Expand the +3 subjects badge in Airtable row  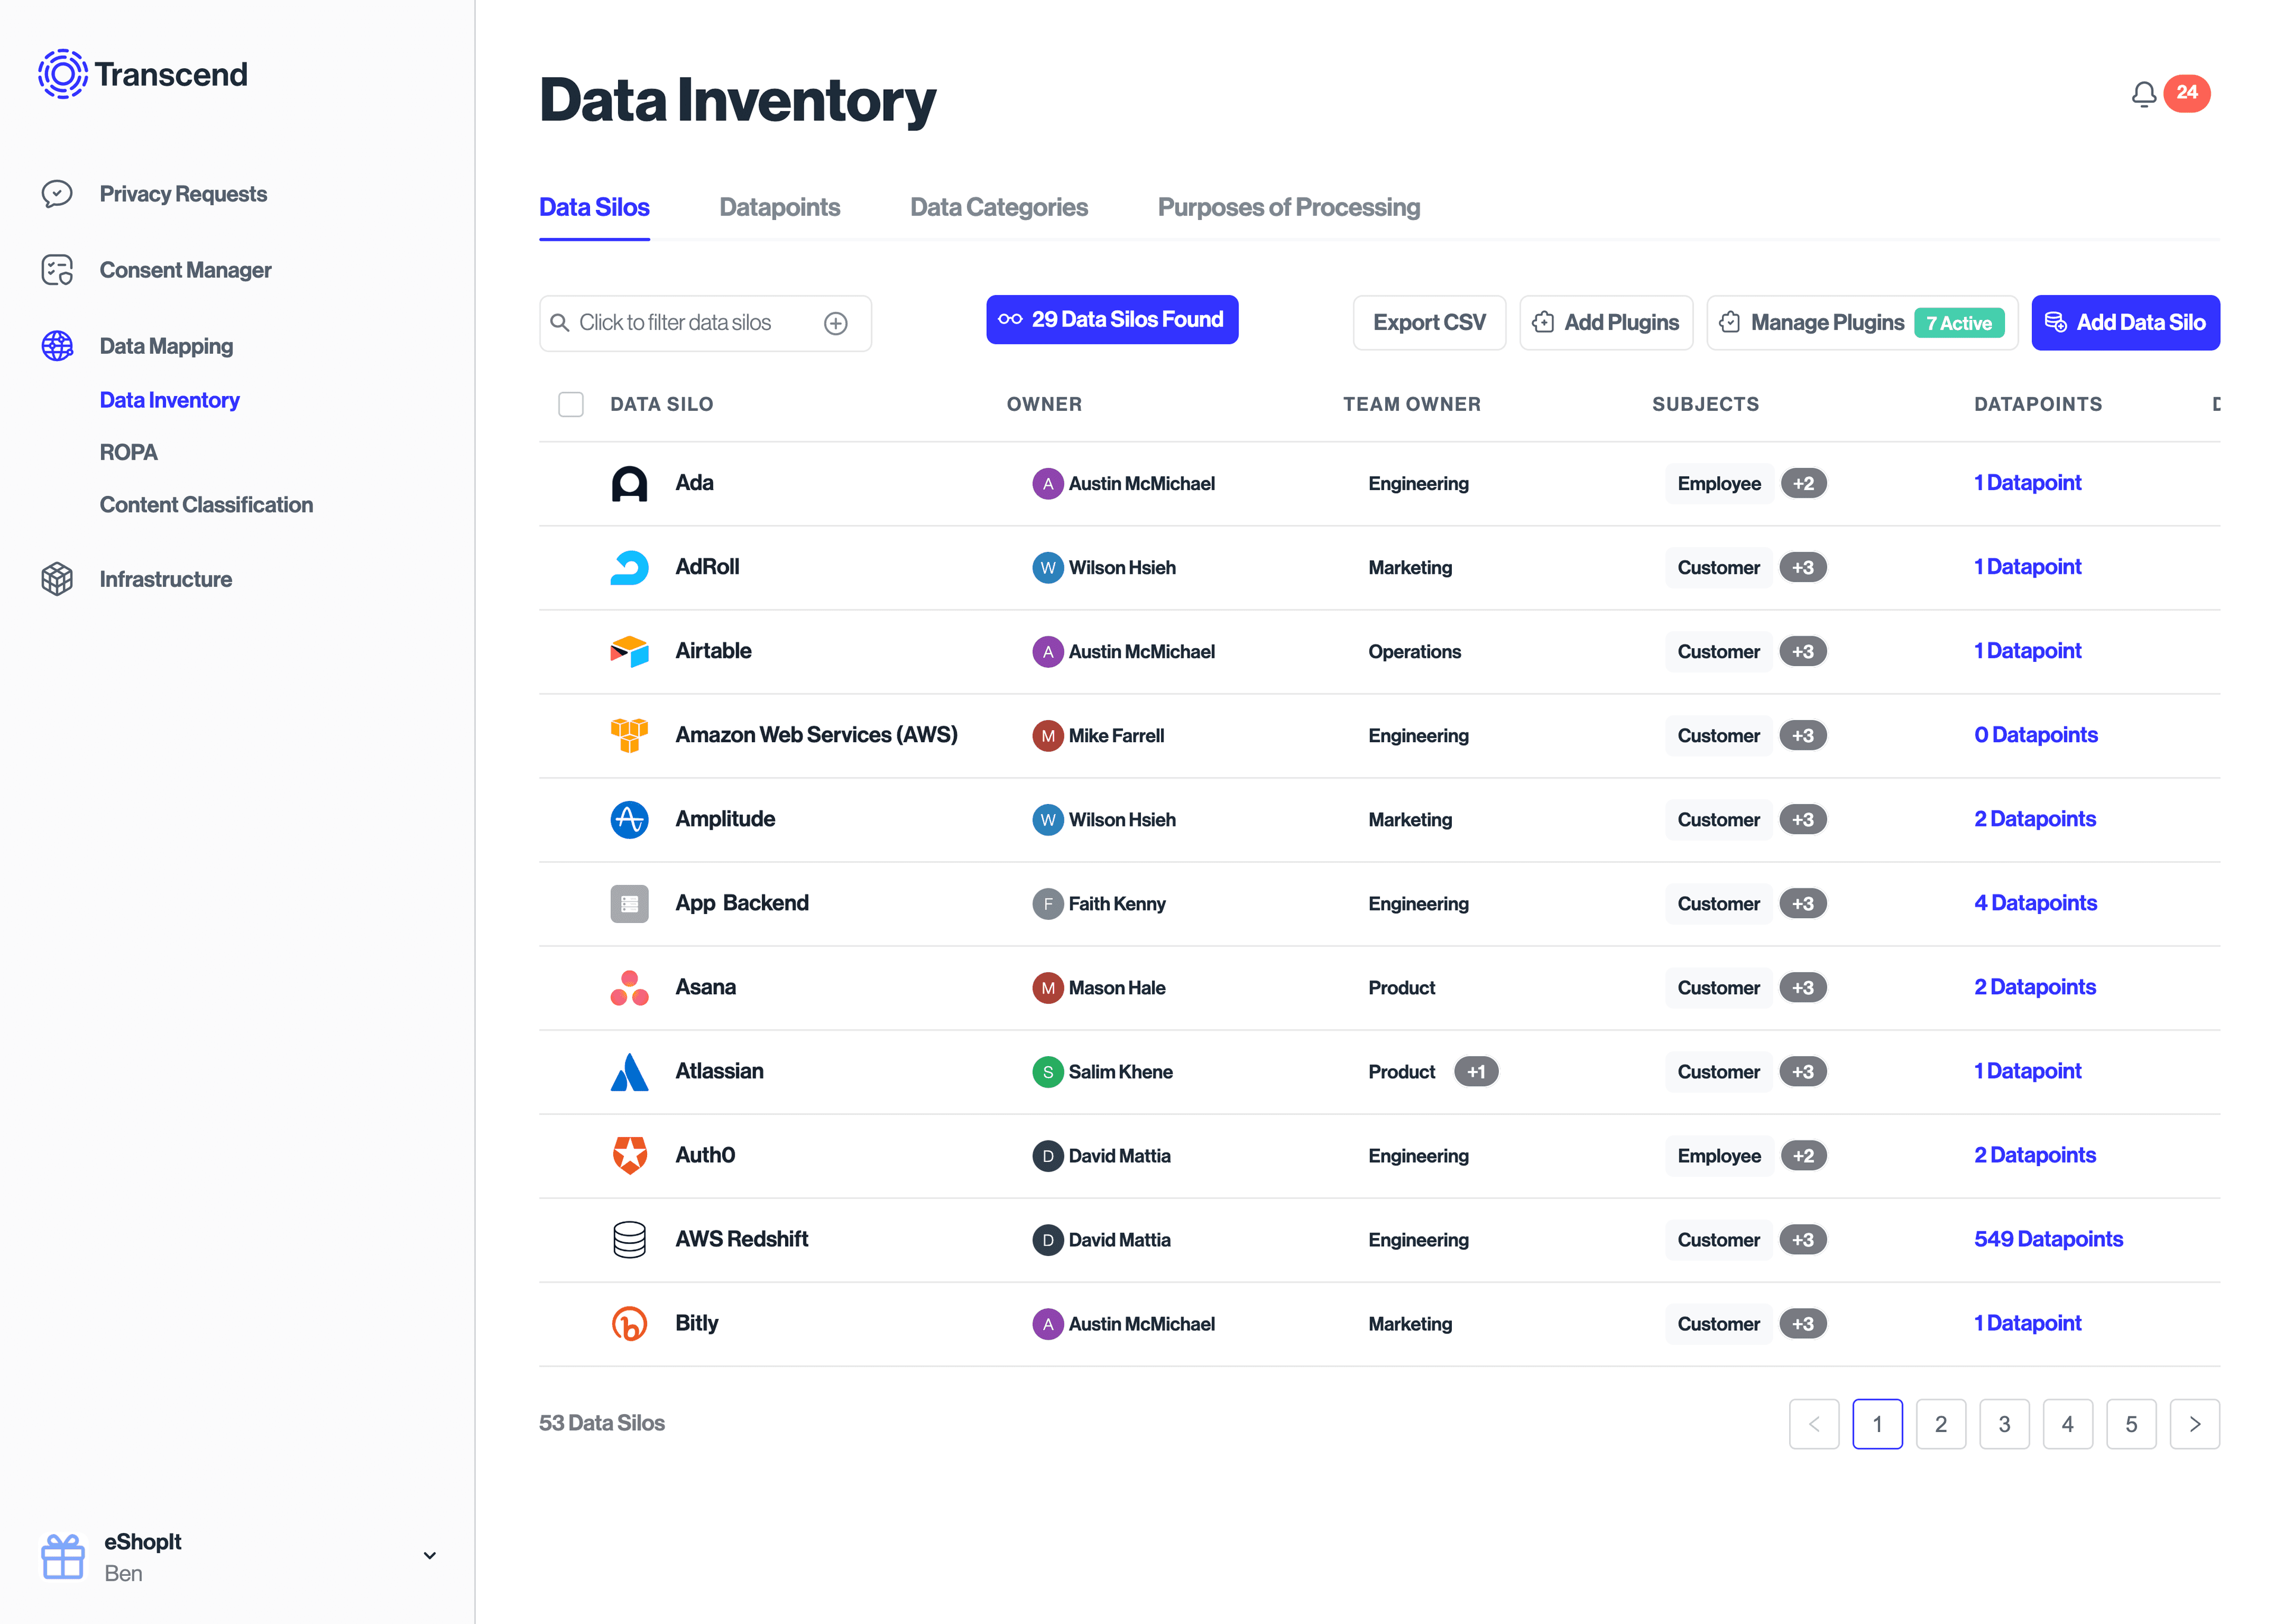(x=1803, y=652)
